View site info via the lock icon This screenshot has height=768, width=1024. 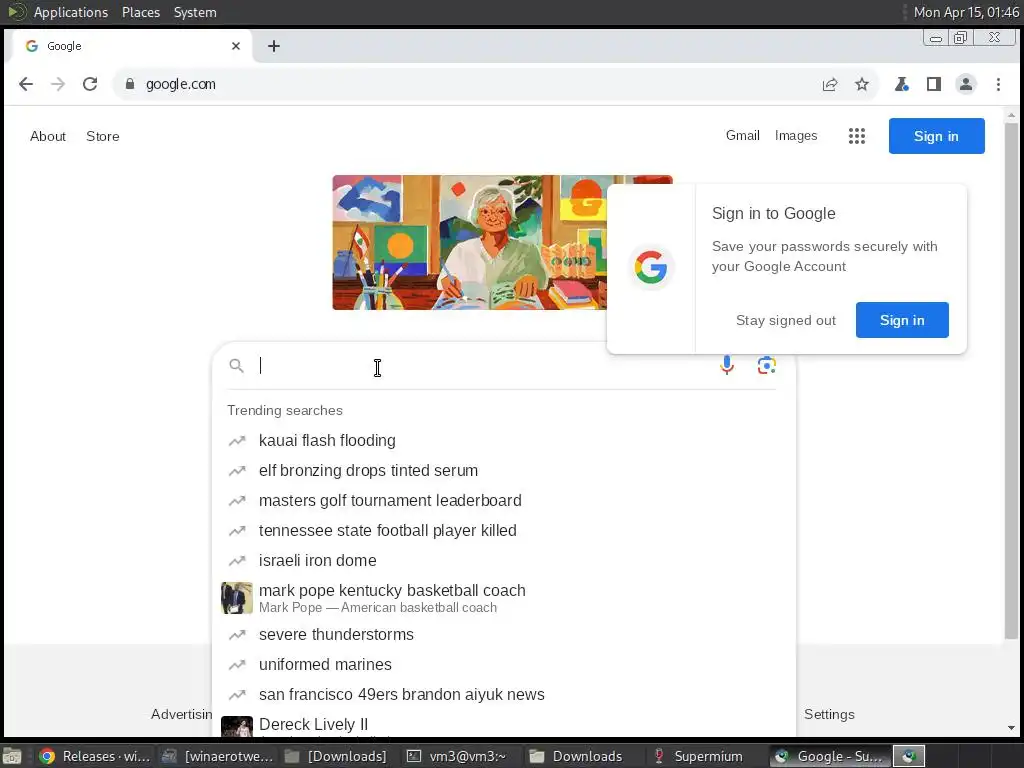pyautogui.click(x=130, y=84)
